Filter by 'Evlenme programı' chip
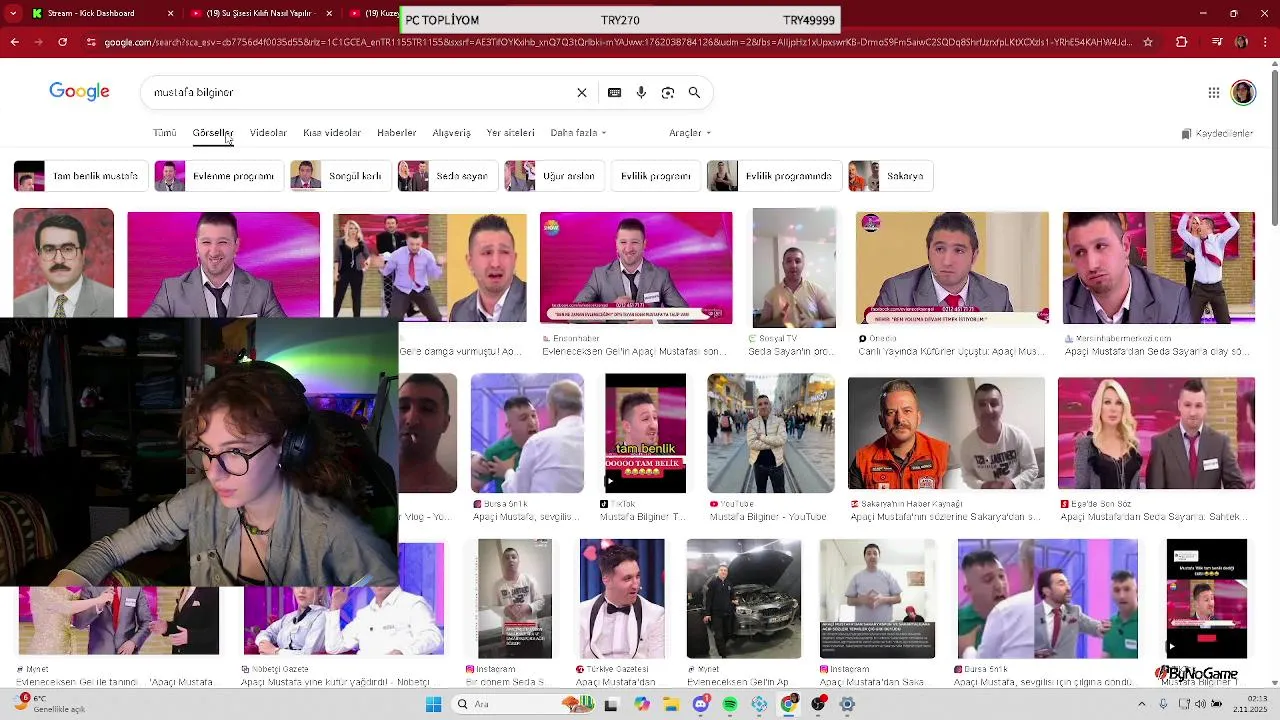The image size is (1280, 720). 217,176
